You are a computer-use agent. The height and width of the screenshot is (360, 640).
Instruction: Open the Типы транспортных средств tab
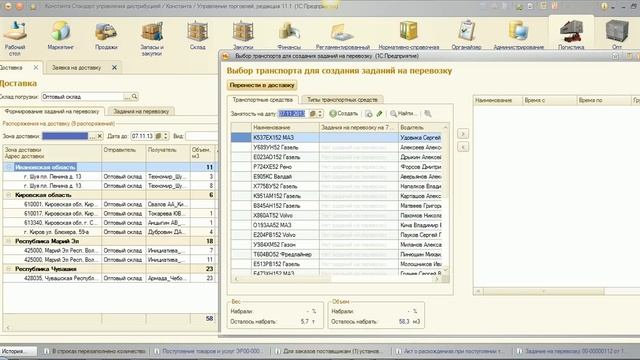[x=342, y=100]
